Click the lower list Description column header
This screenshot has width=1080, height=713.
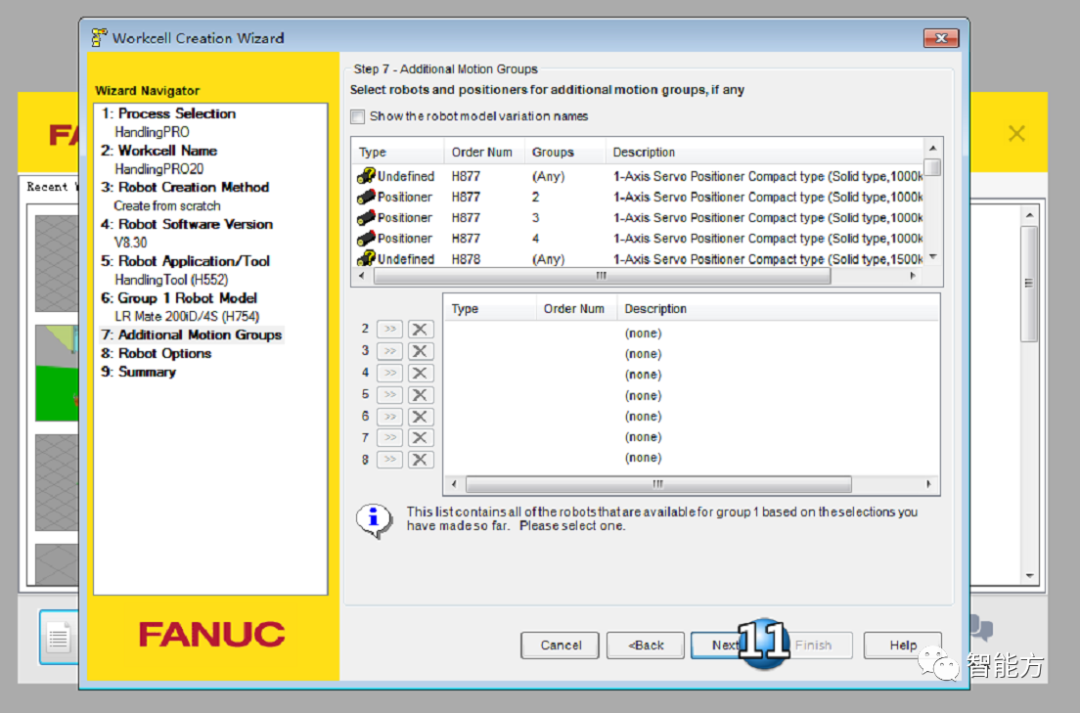(x=778, y=309)
